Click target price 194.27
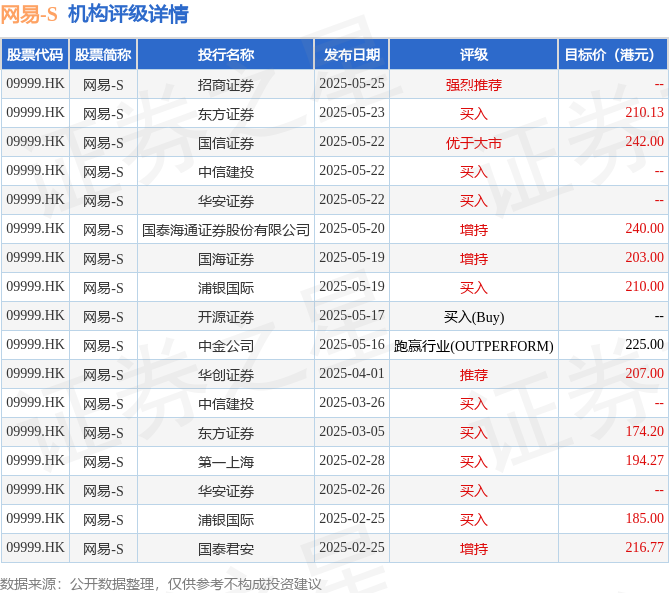The image size is (669, 593). pyautogui.click(x=644, y=461)
